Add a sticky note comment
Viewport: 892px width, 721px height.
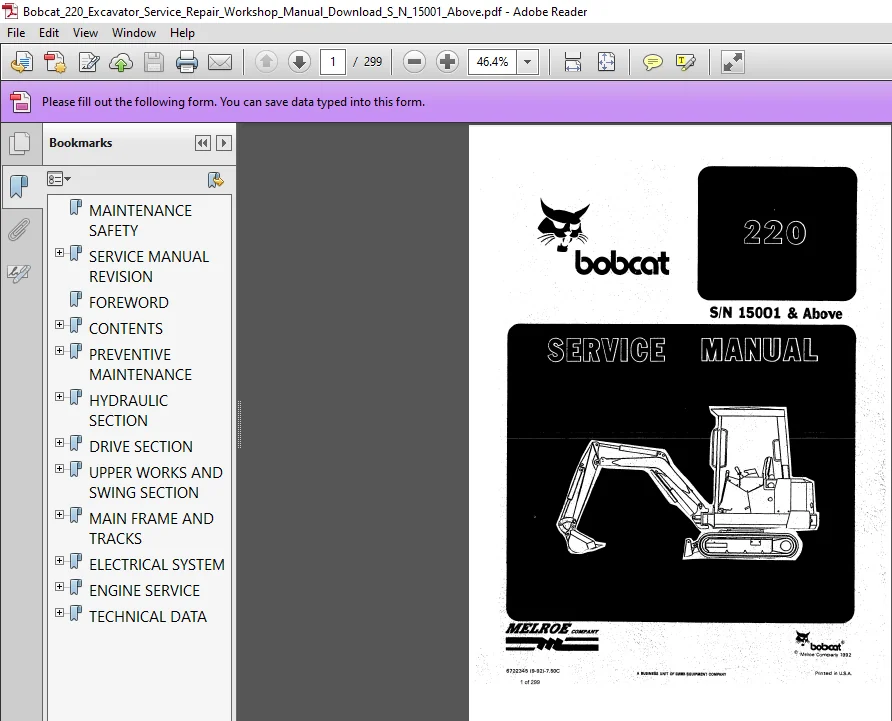coord(653,61)
